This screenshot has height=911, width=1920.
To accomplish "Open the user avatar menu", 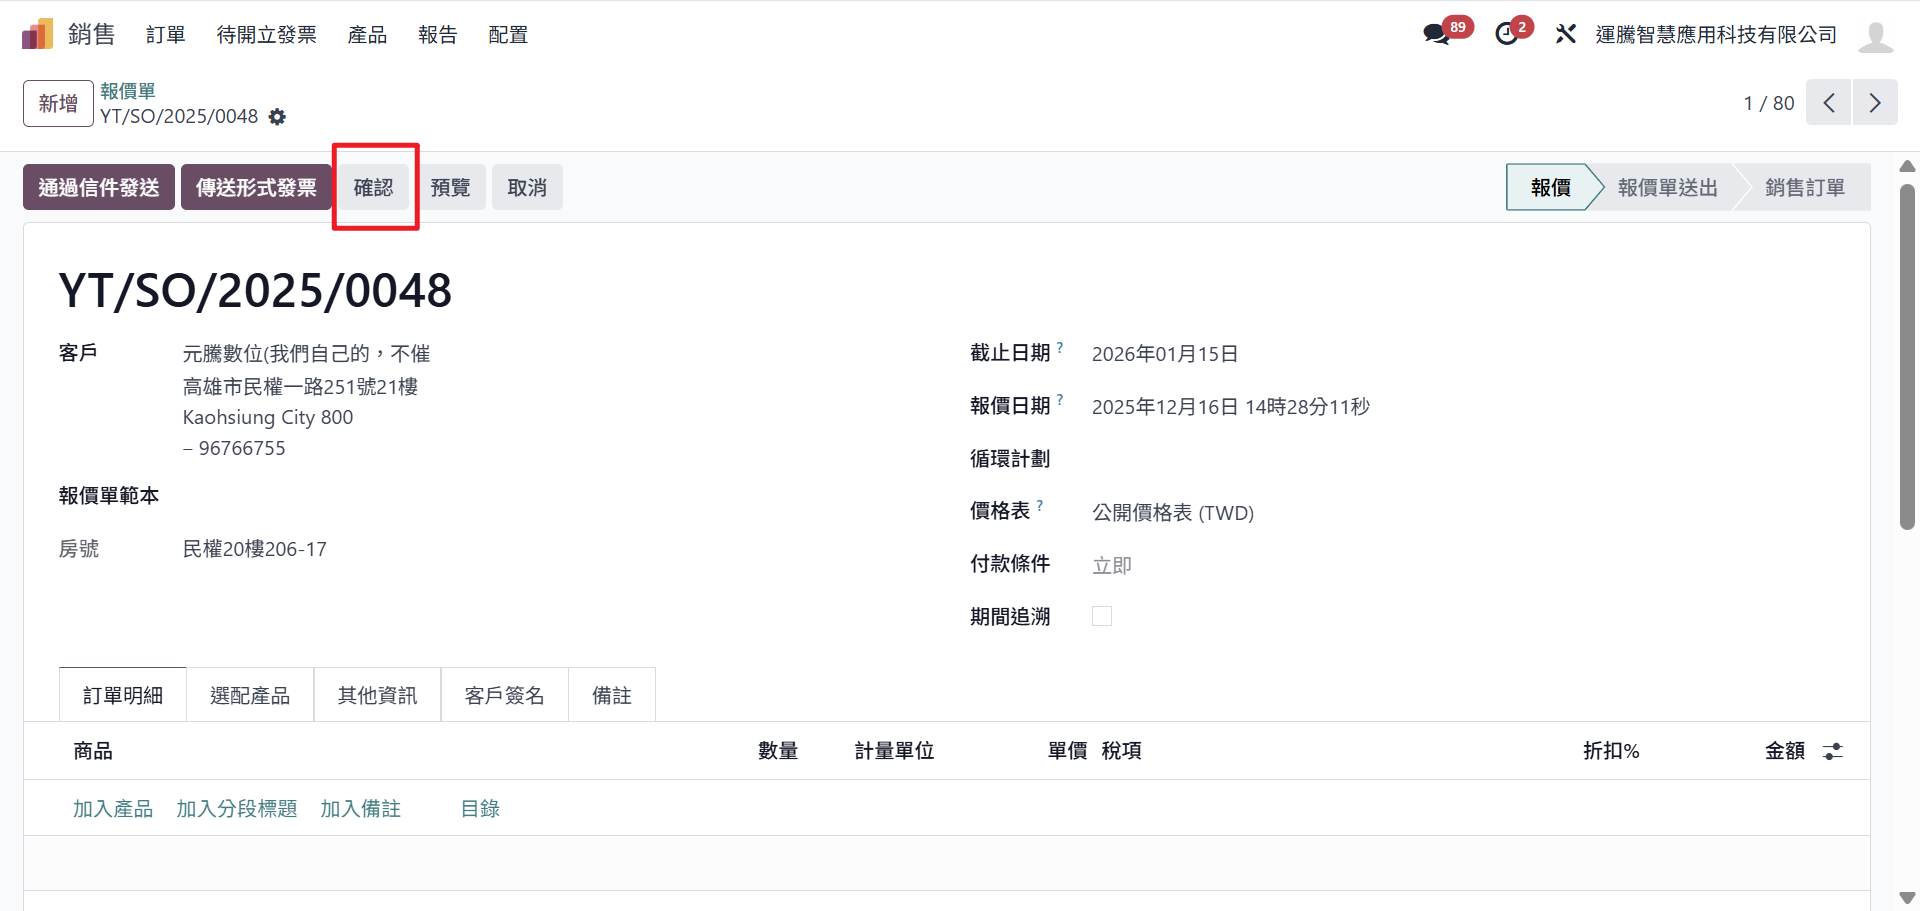I will click(x=1875, y=36).
